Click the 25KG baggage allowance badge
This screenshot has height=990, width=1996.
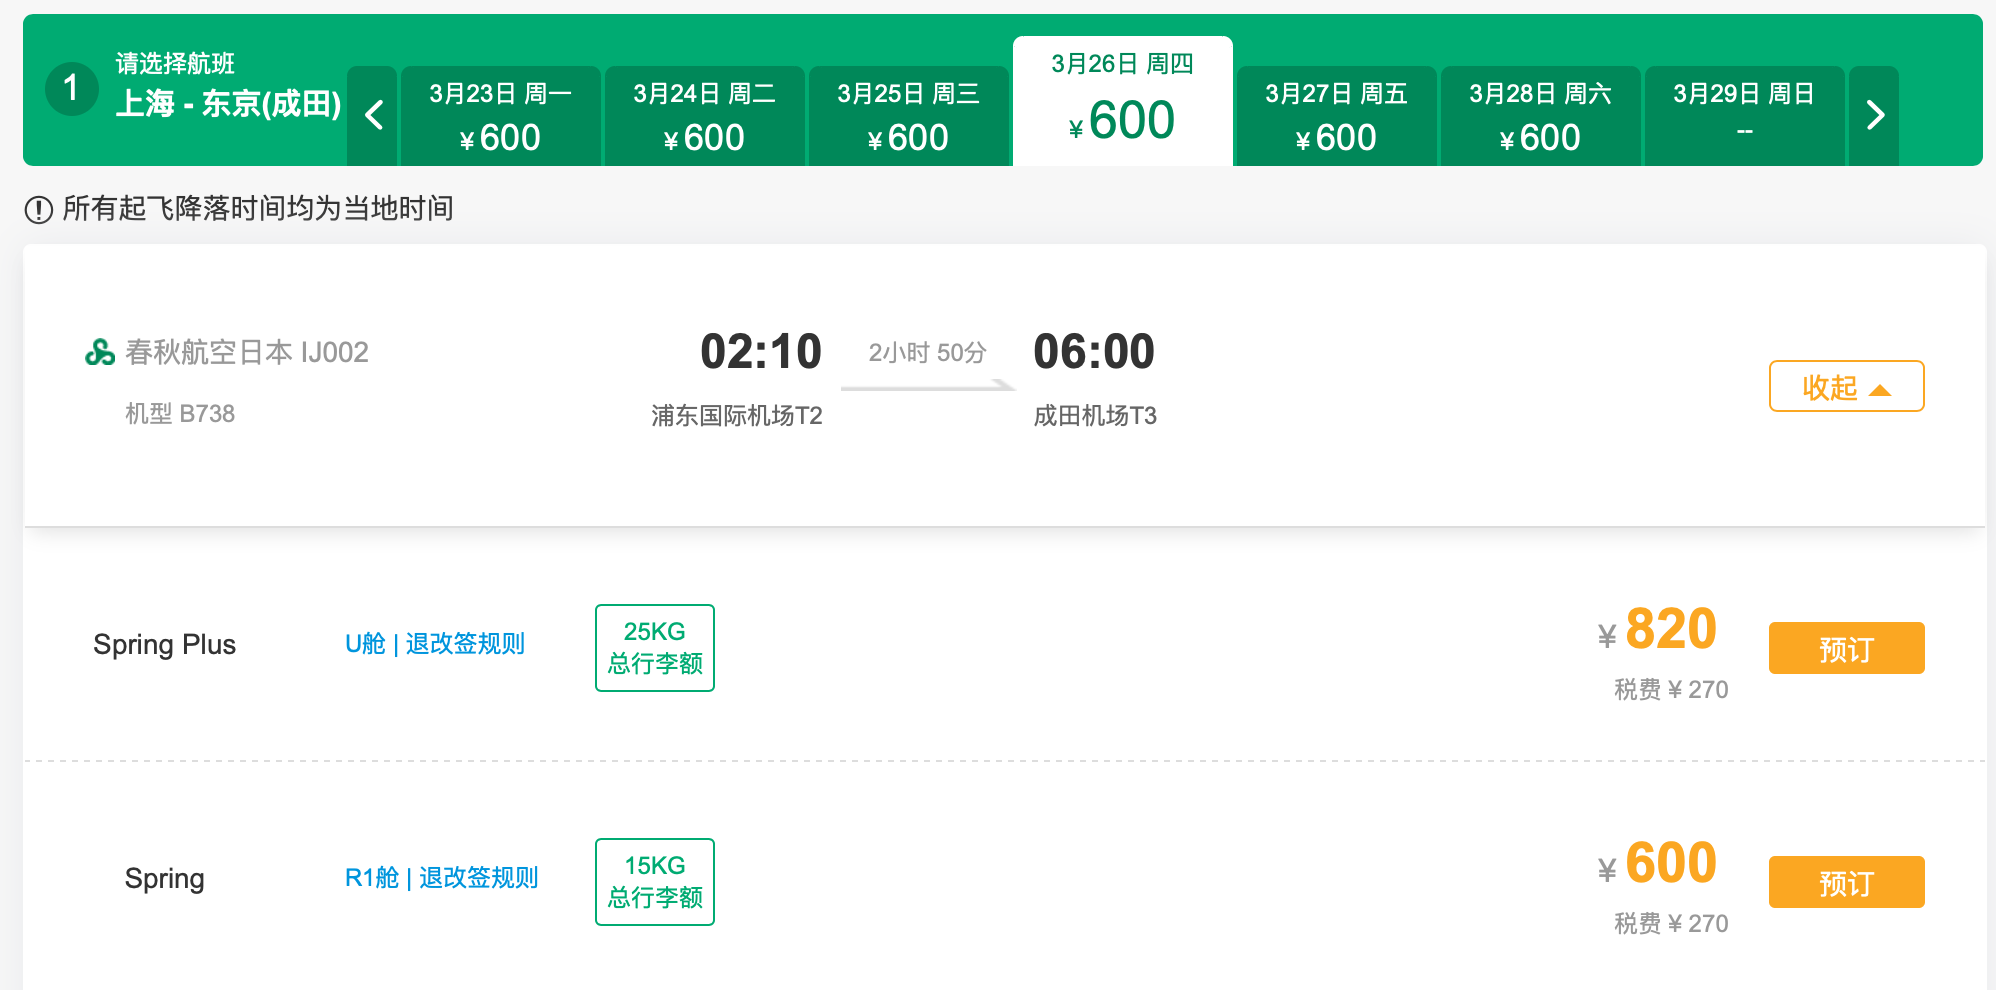655,648
